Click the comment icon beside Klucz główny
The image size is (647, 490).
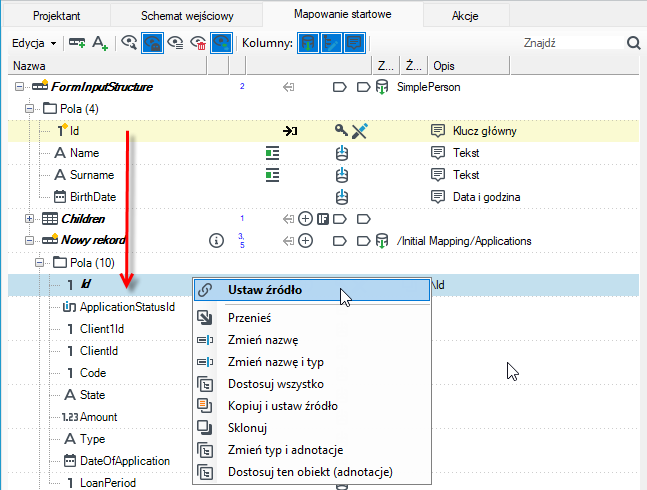[437, 131]
